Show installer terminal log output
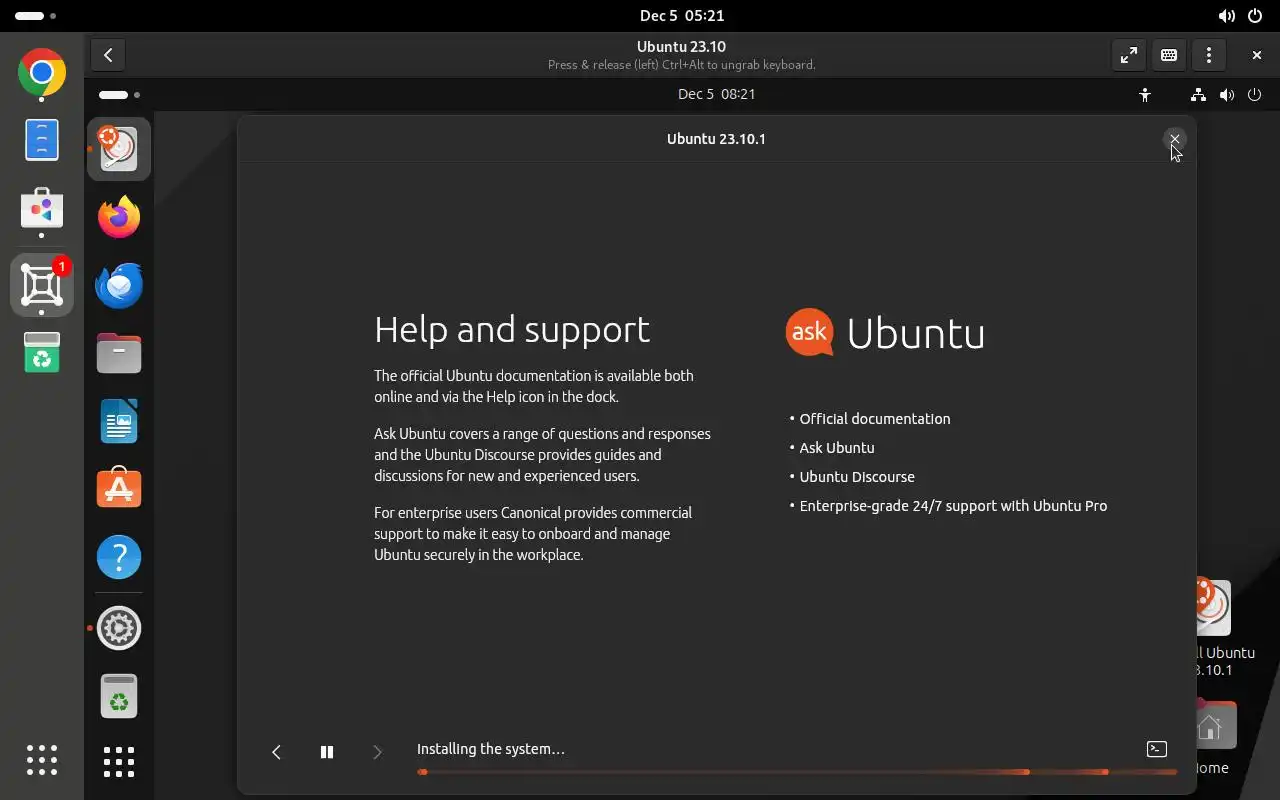Screen dimensions: 1280x800 pyautogui.click(x=1157, y=749)
